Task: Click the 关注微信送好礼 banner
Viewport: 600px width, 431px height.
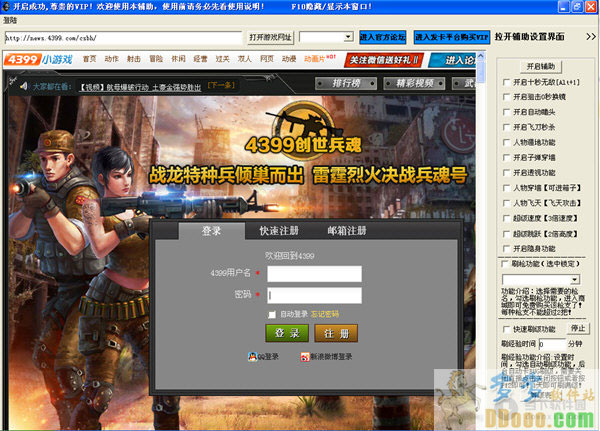Action: 384,60
